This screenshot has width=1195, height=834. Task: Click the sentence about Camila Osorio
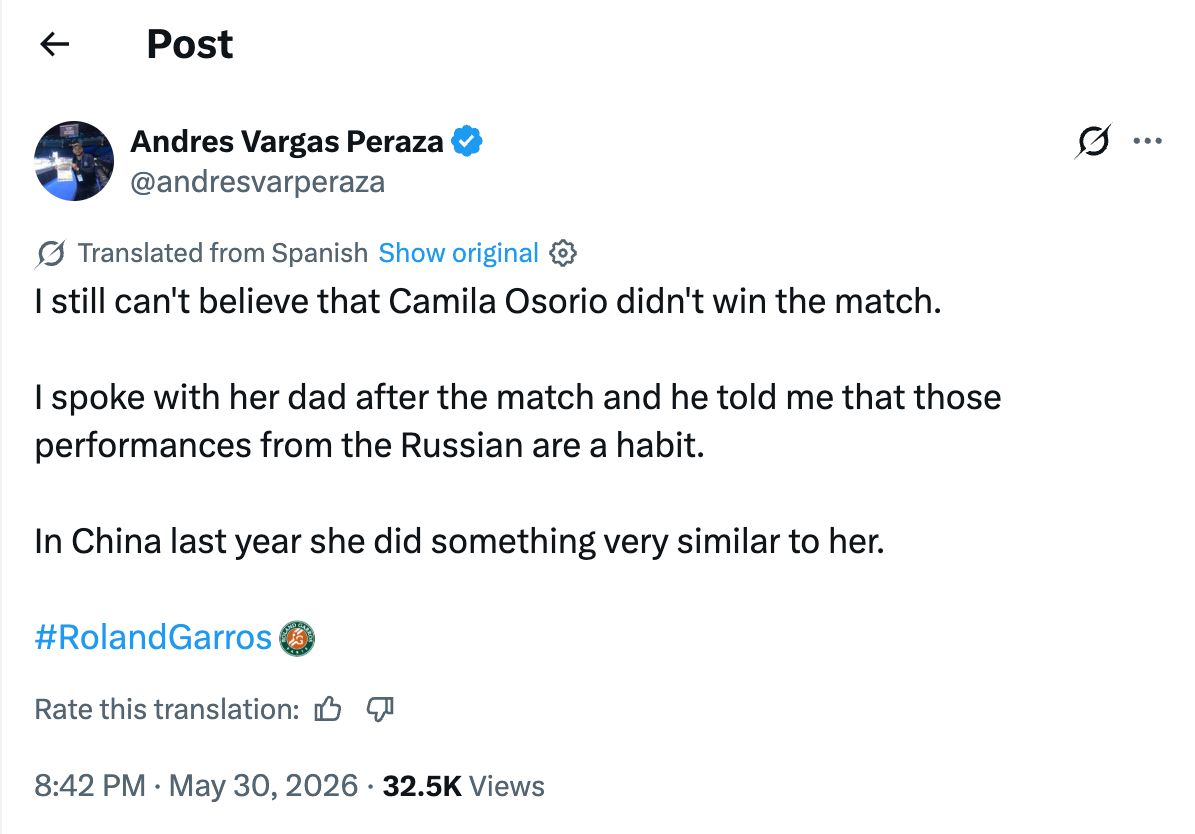[x=488, y=302]
